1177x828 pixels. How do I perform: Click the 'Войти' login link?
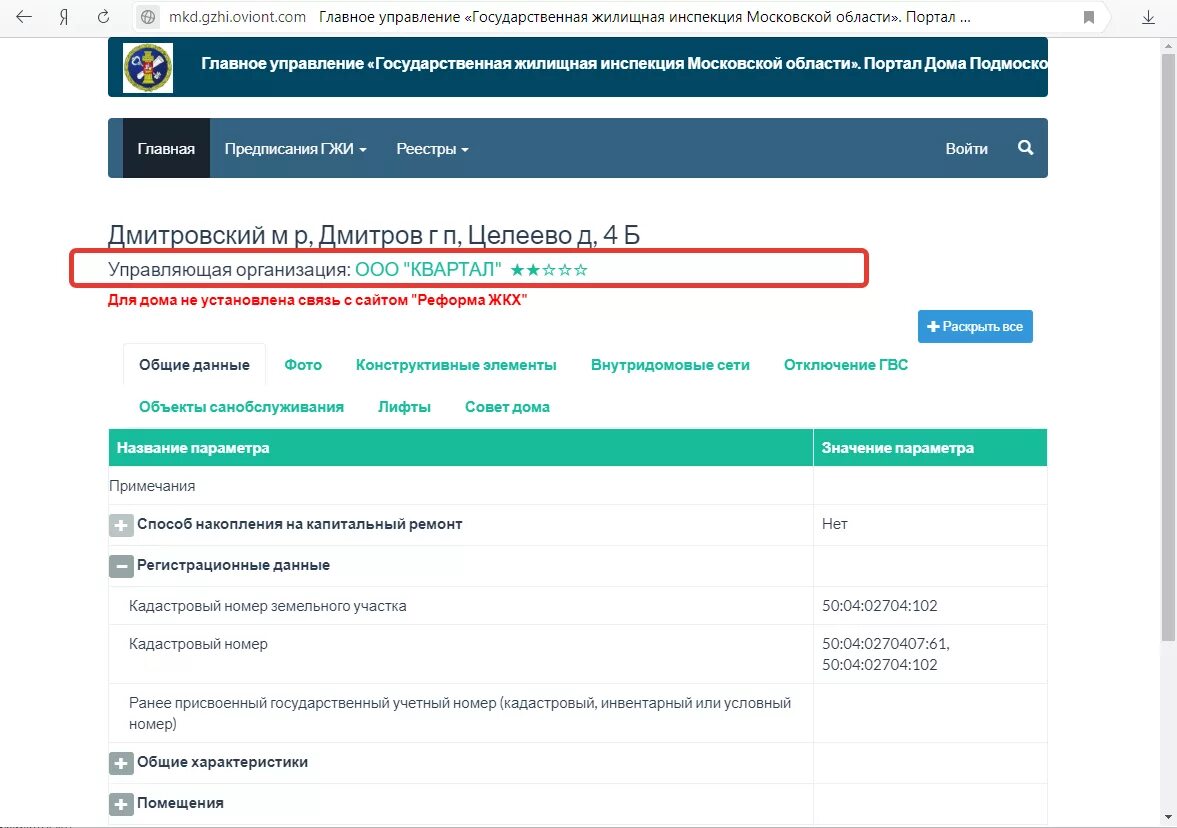coord(966,149)
